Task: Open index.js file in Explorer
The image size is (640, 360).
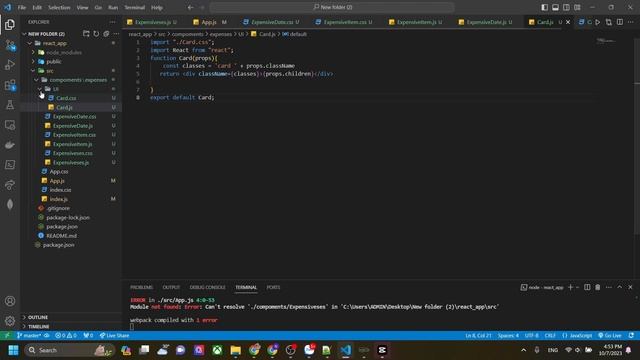Action: pyautogui.click(x=59, y=199)
